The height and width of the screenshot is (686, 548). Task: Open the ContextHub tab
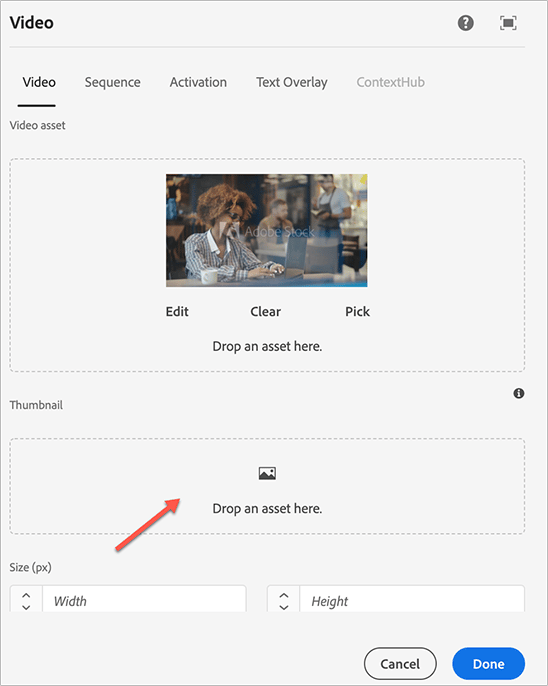(x=391, y=82)
